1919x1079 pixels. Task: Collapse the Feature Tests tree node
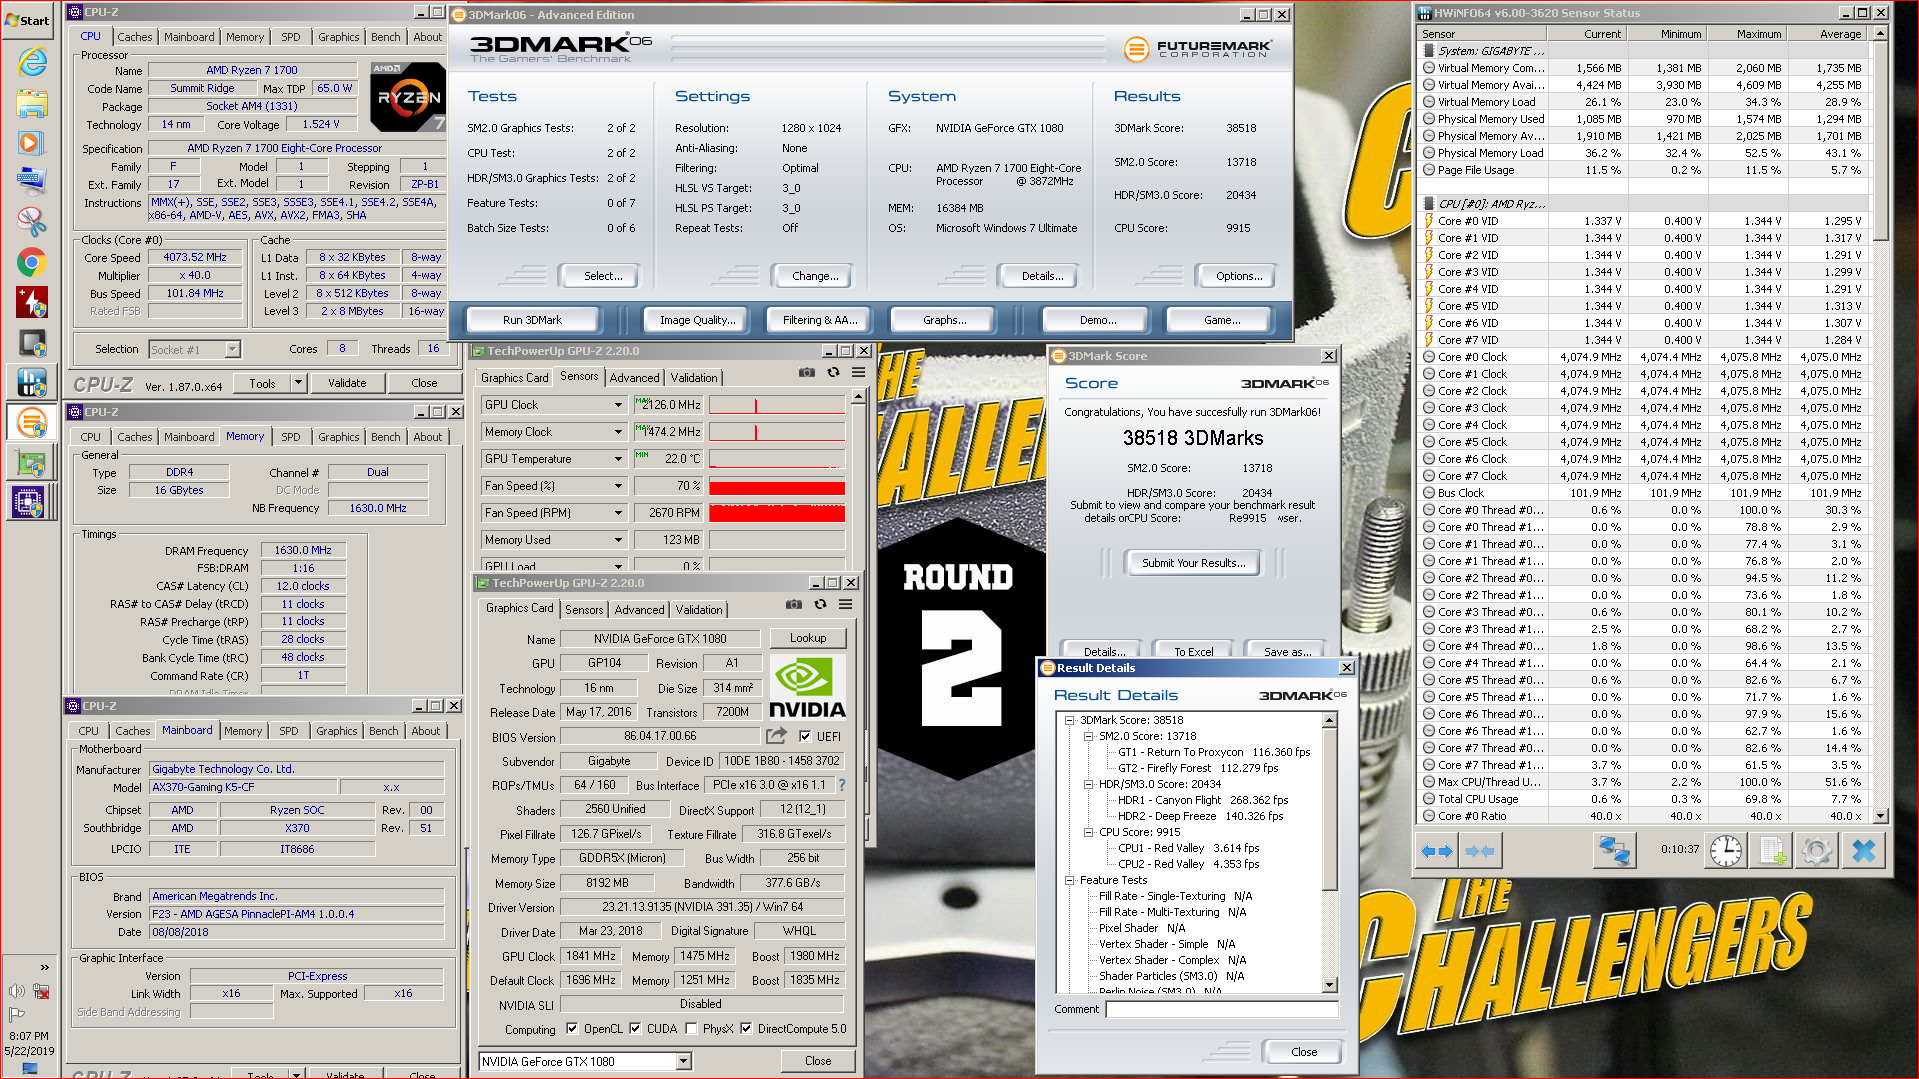click(1069, 880)
